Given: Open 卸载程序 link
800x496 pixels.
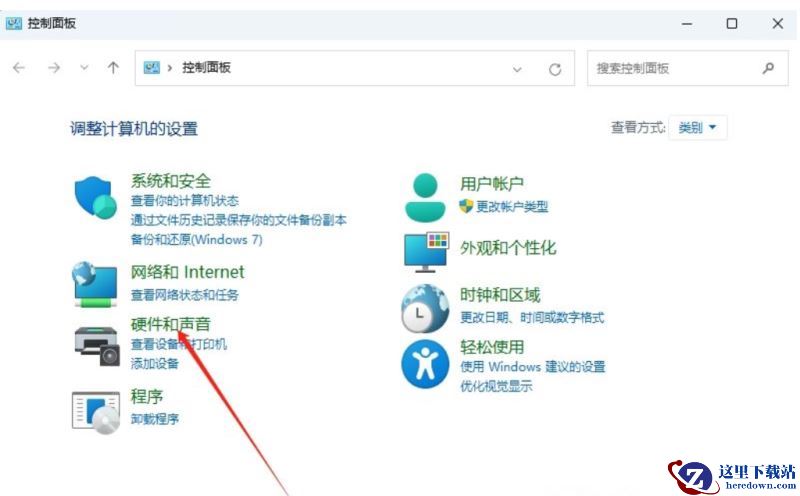Looking at the screenshot, I should tap(155, 419).
